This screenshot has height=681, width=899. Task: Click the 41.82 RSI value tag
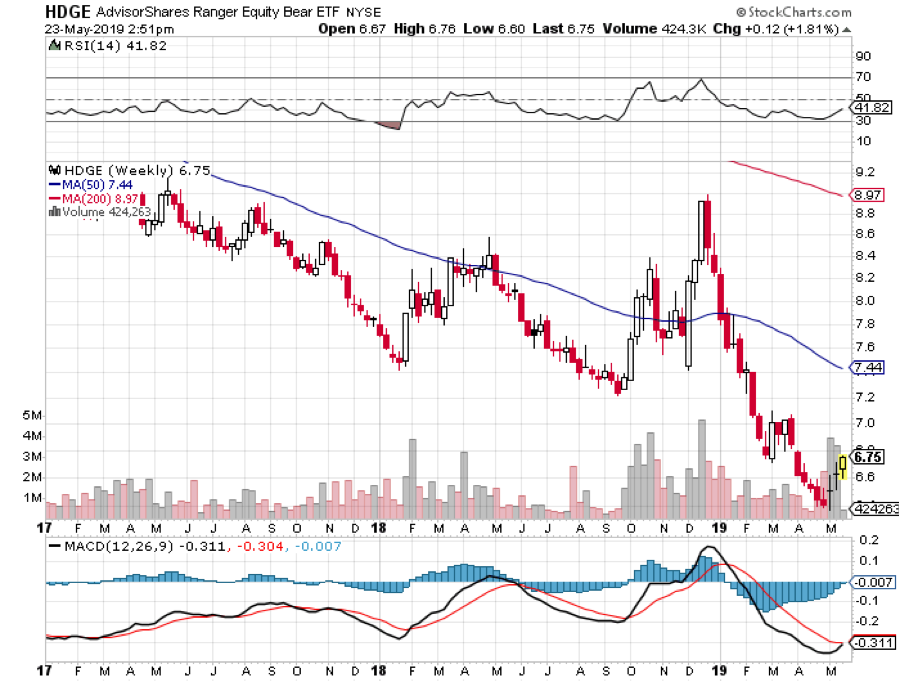pyautogui.click(x=872, y=108)
